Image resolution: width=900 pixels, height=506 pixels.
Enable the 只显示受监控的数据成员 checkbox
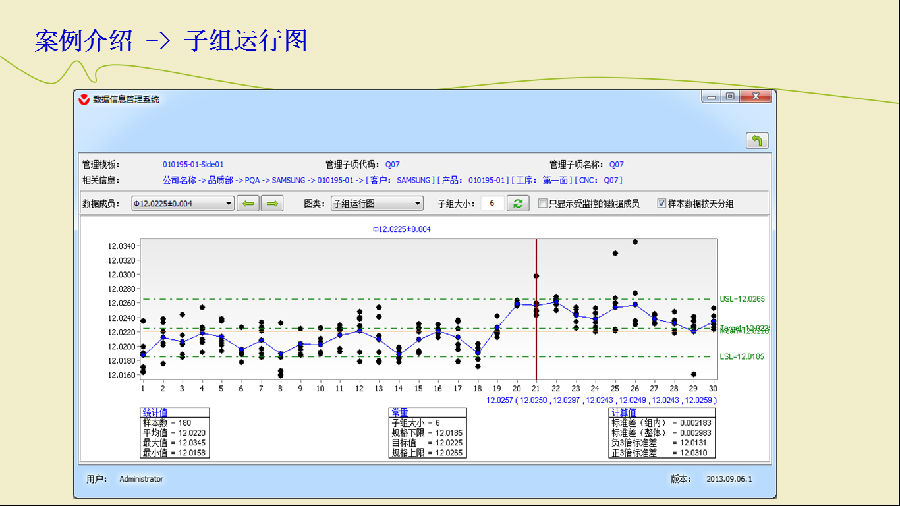coord(543,203)
